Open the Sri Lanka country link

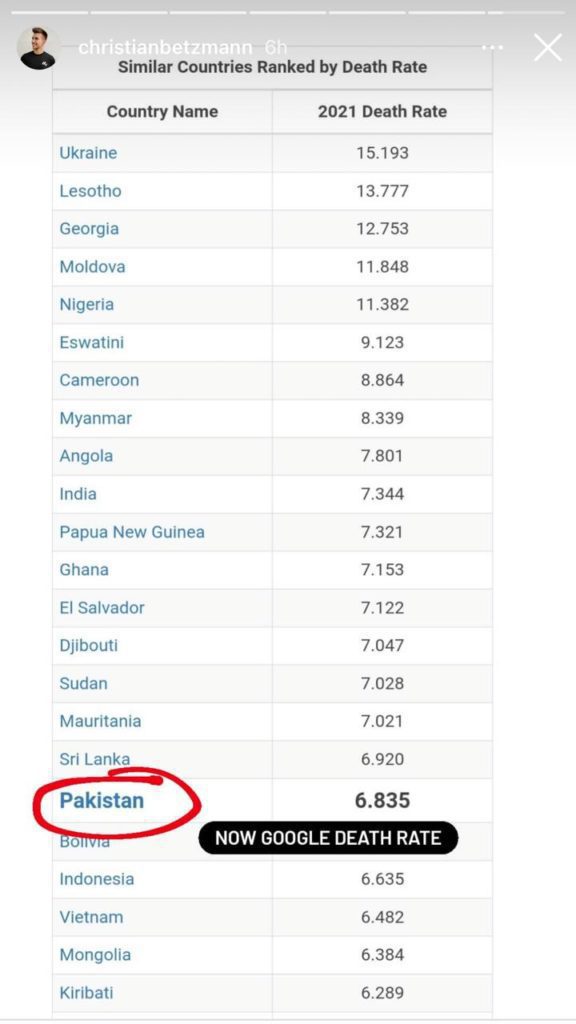coord(95,759)
